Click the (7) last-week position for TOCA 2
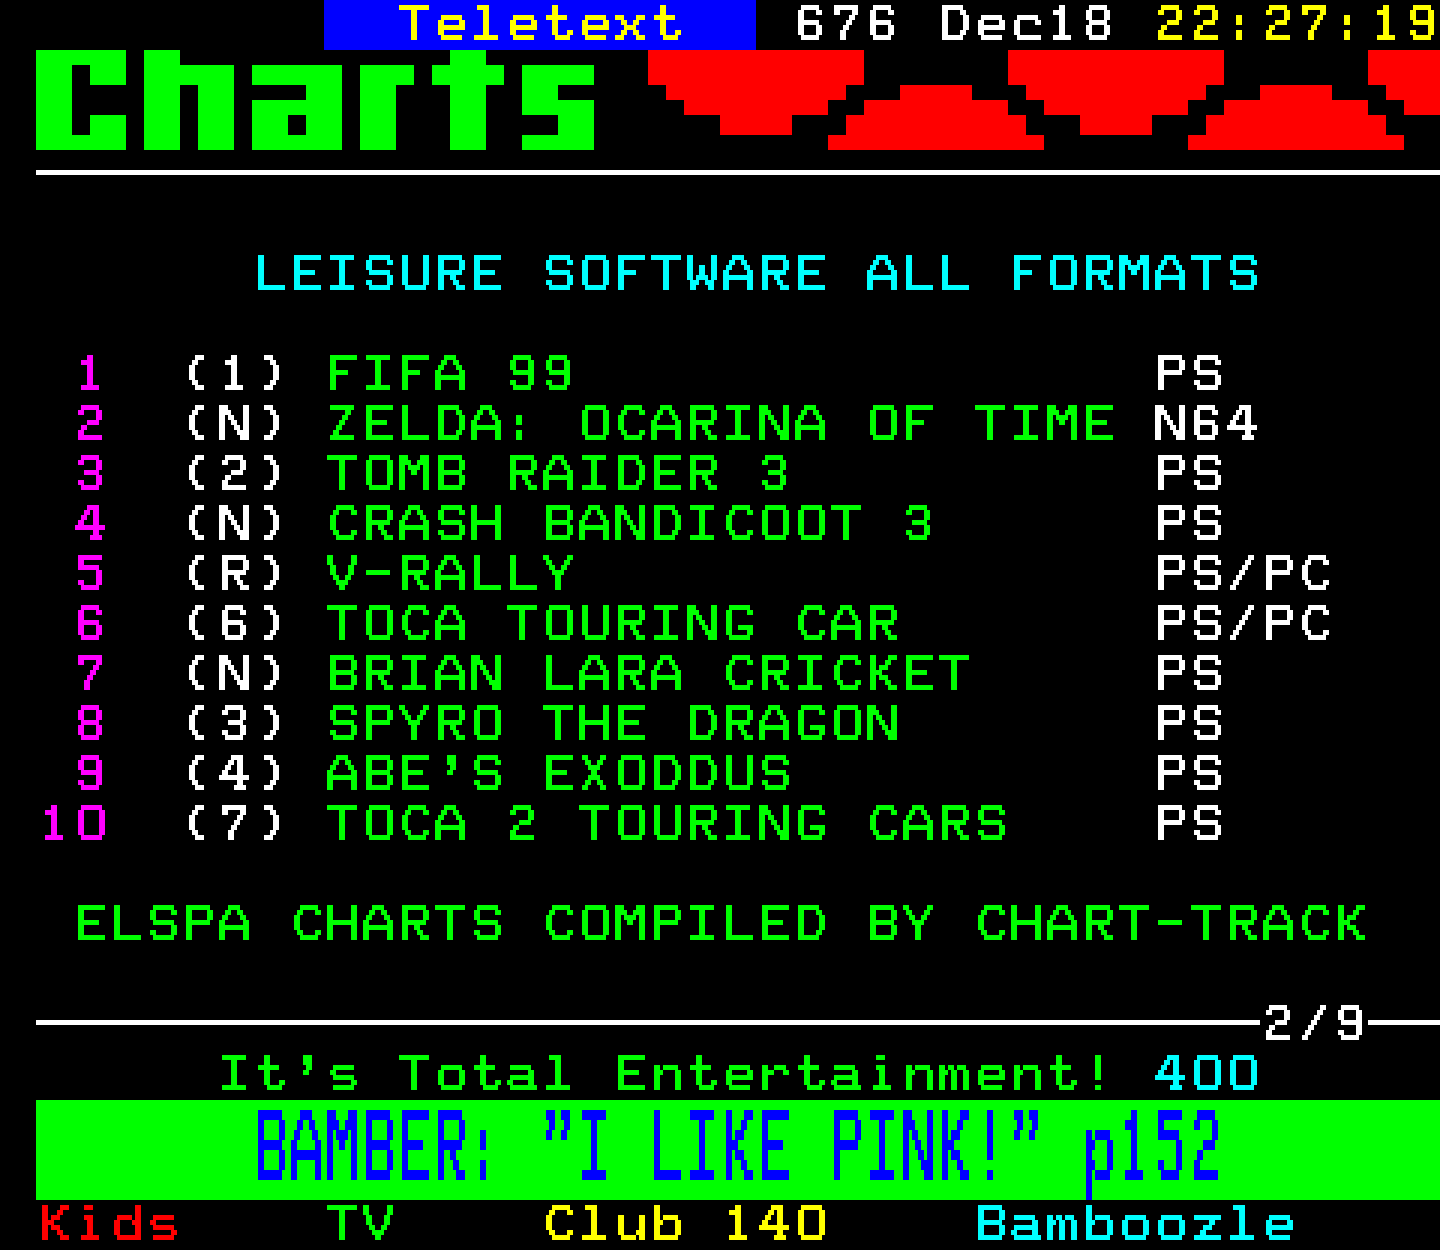This screenshot has width=1440, height=1250. (x=235, y=824)
